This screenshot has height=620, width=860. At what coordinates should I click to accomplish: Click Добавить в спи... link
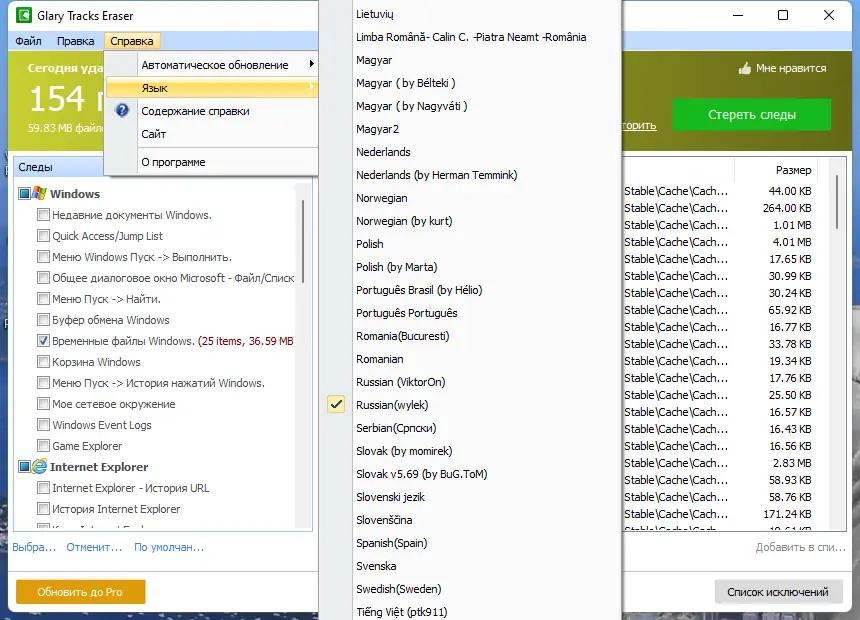pyautogui.click(x=800, y=547)
